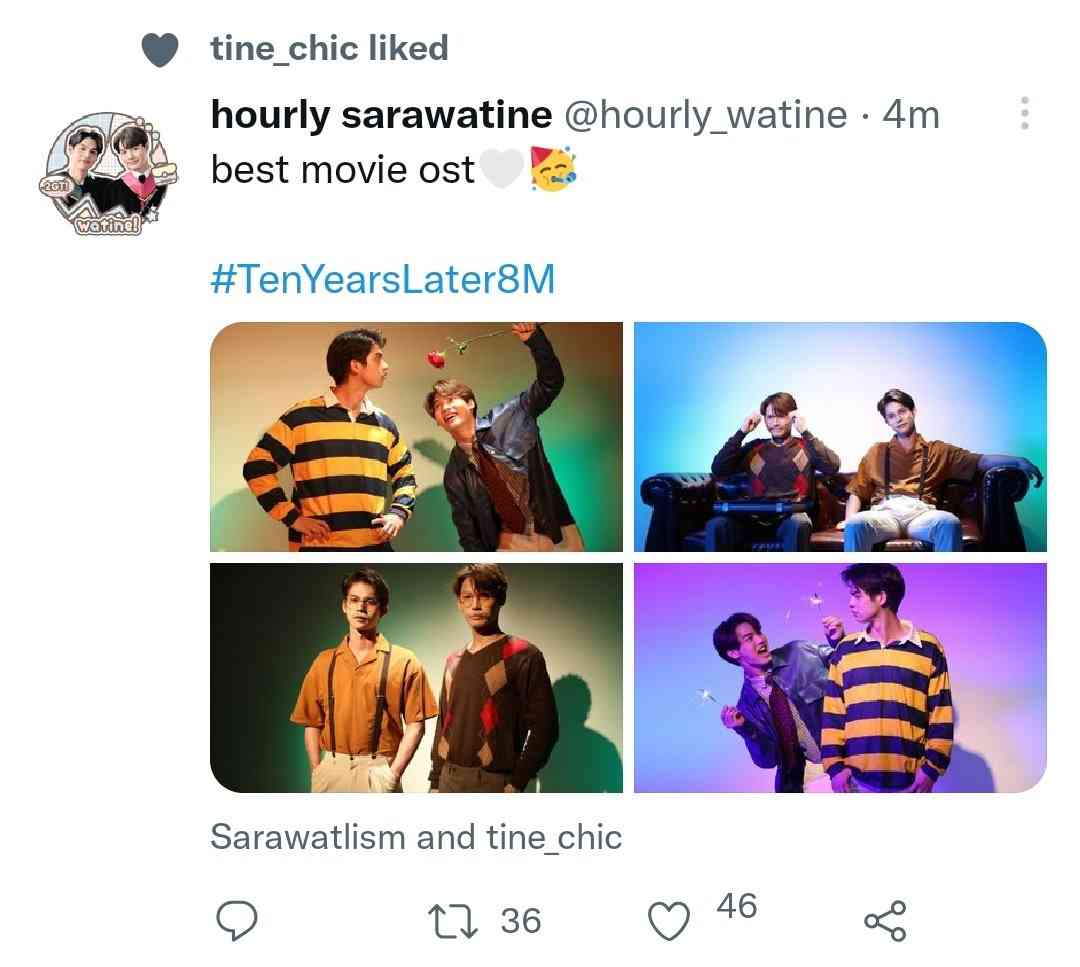The height and width of the screenshot is (967, 1080).
Task: Open the #TenYearsLater8M hashtag
Action: (x=382, y=279)
